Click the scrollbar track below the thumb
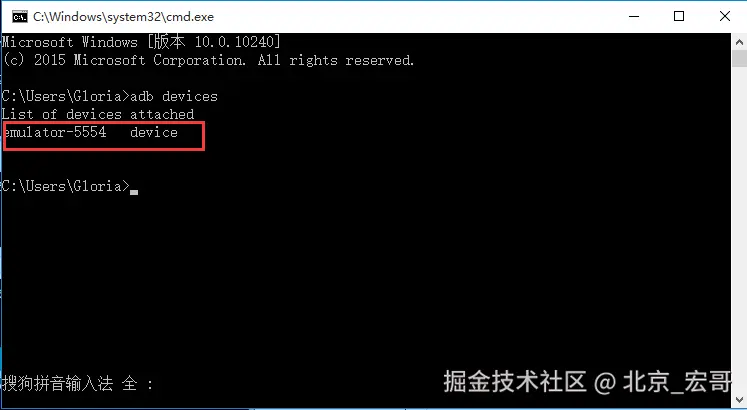Screen dimensions: 747x410 (x=739, y=229)
